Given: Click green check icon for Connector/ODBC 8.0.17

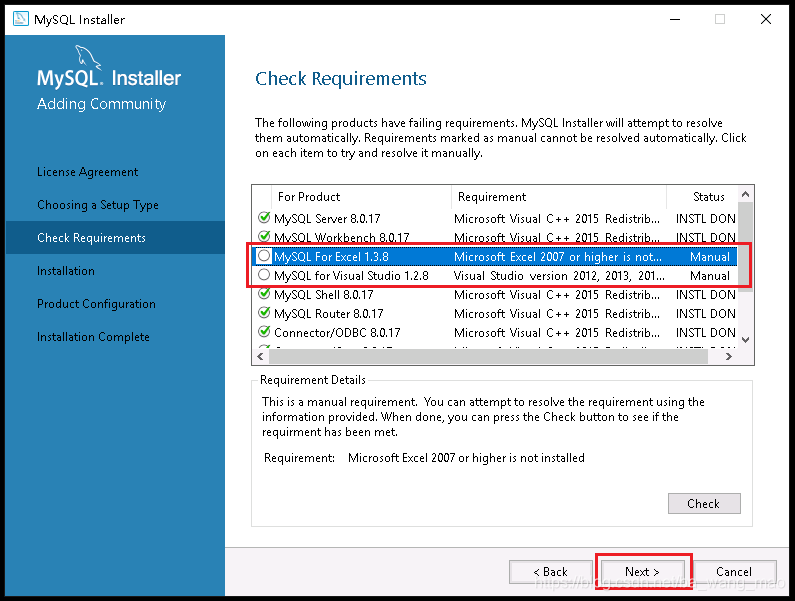Looking at the screenshot, I should point(264,332).
